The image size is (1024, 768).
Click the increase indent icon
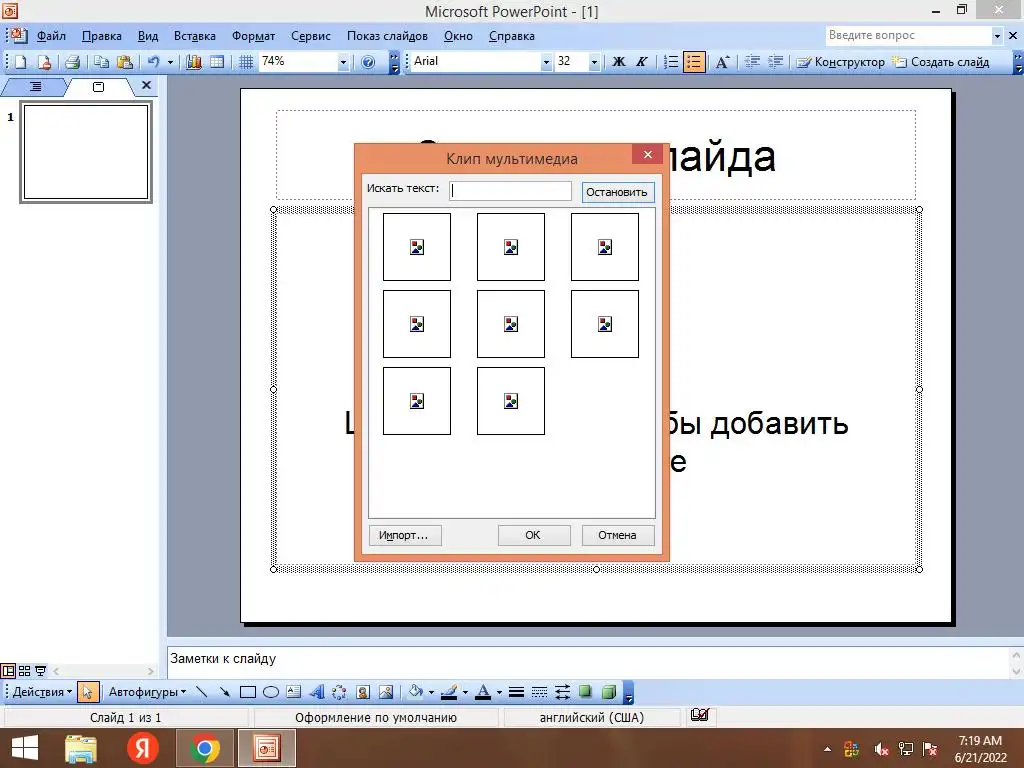coord(775,62)
